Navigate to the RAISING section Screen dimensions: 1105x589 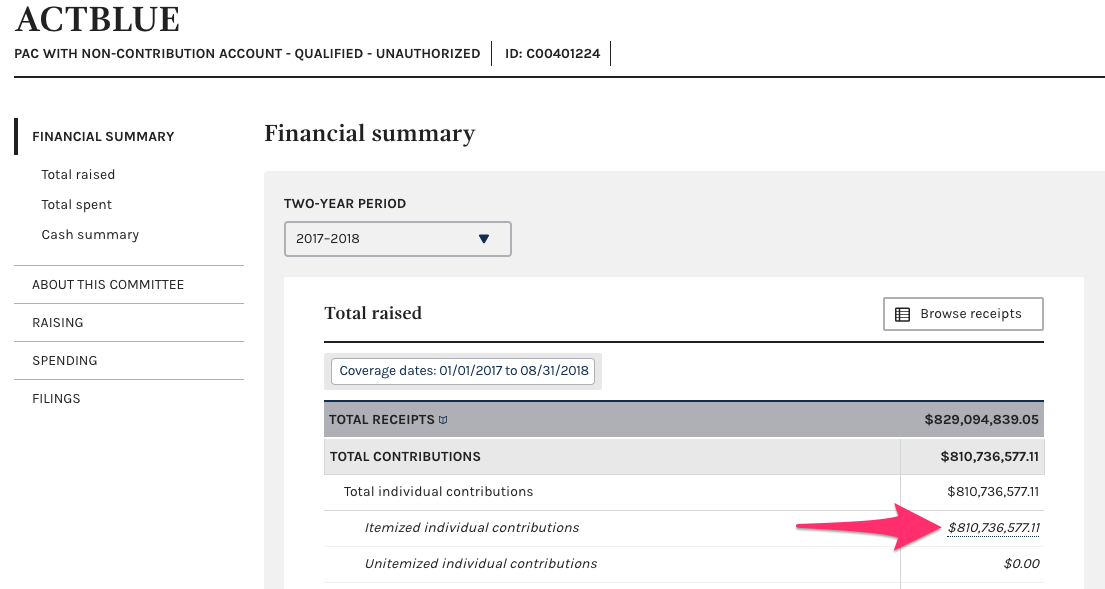[58, 323]
